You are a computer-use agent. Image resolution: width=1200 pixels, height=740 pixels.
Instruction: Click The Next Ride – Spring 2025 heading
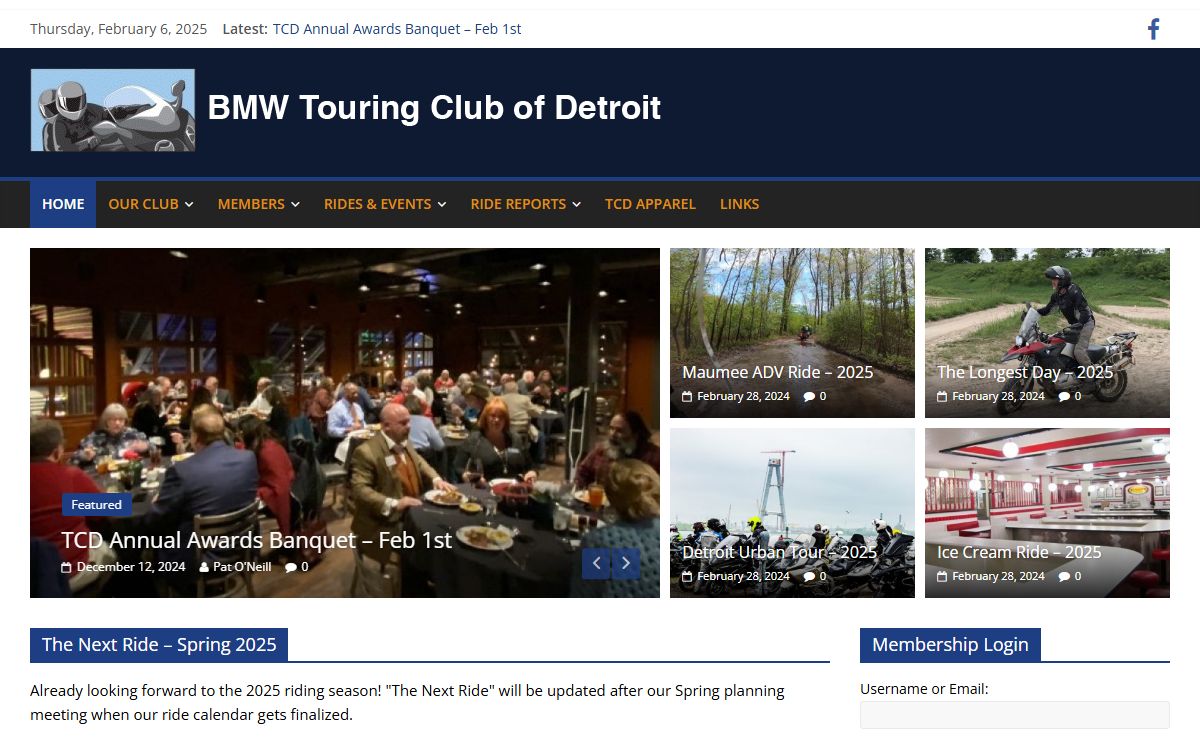point(159,645)
